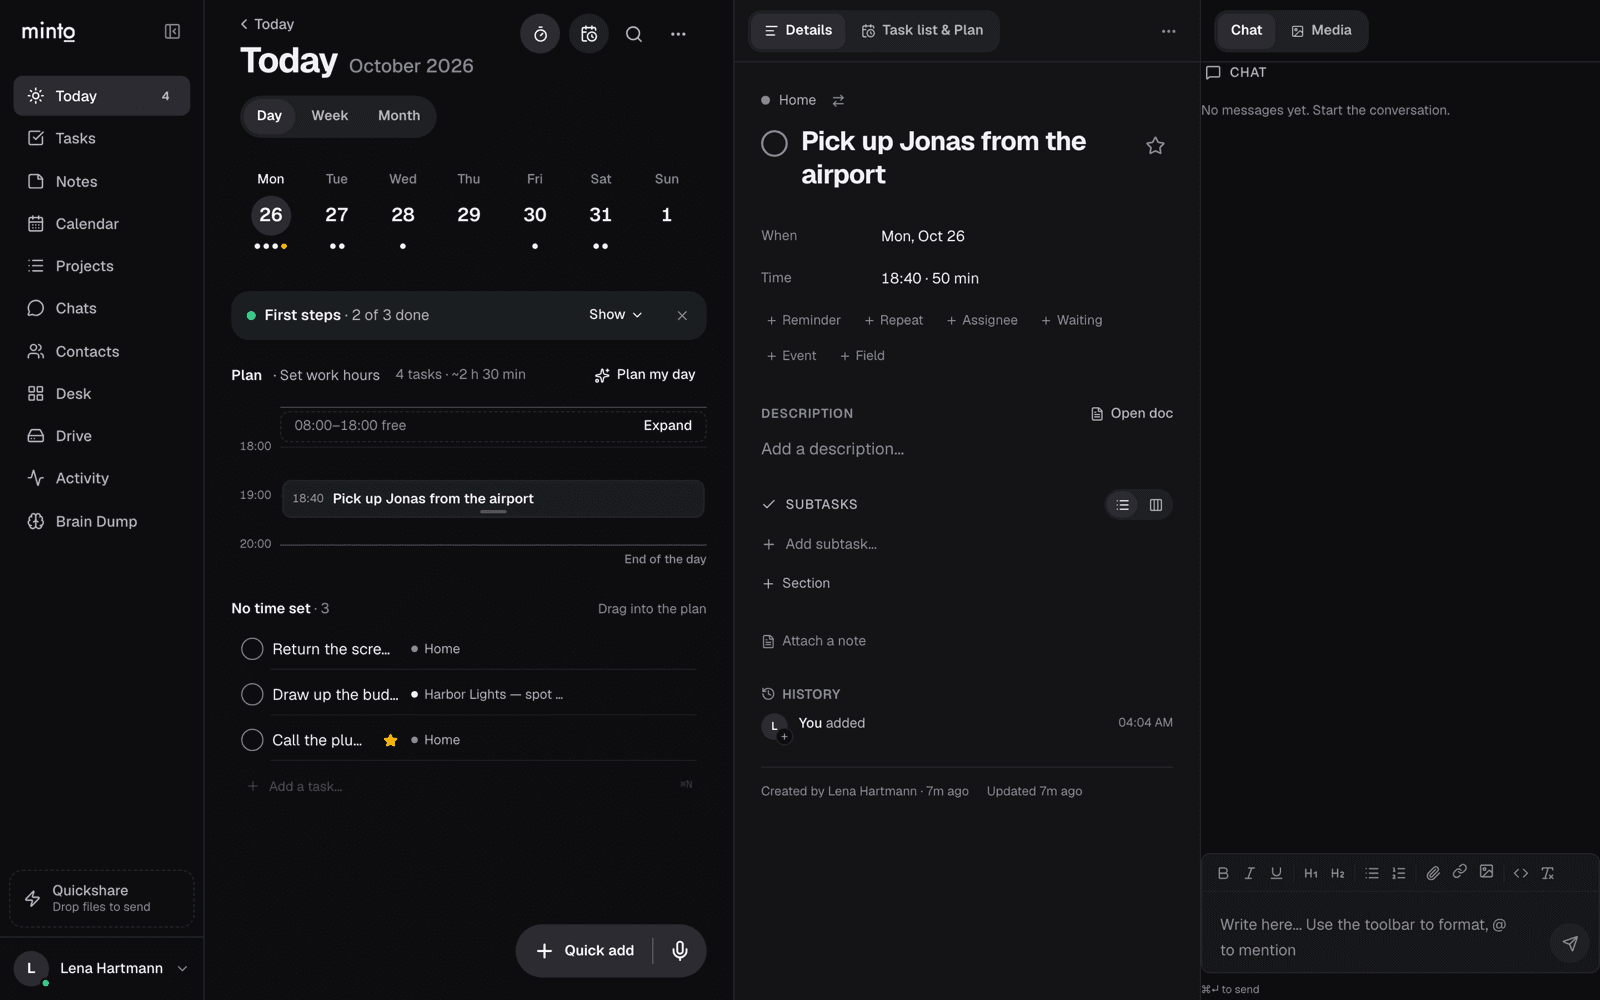Clear formatting in the chat toolbar

(1548, 873)
